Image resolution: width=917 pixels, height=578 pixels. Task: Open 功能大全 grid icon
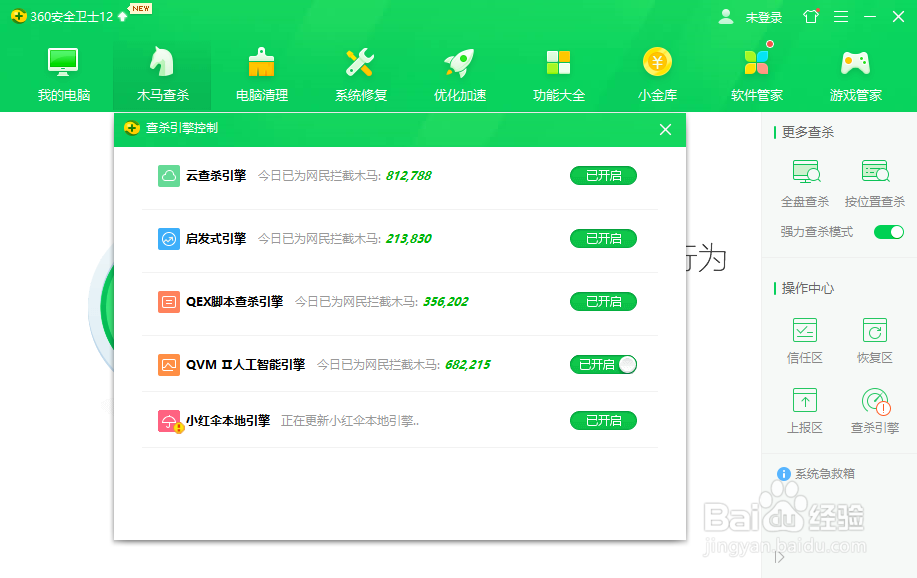coord(559,62)
